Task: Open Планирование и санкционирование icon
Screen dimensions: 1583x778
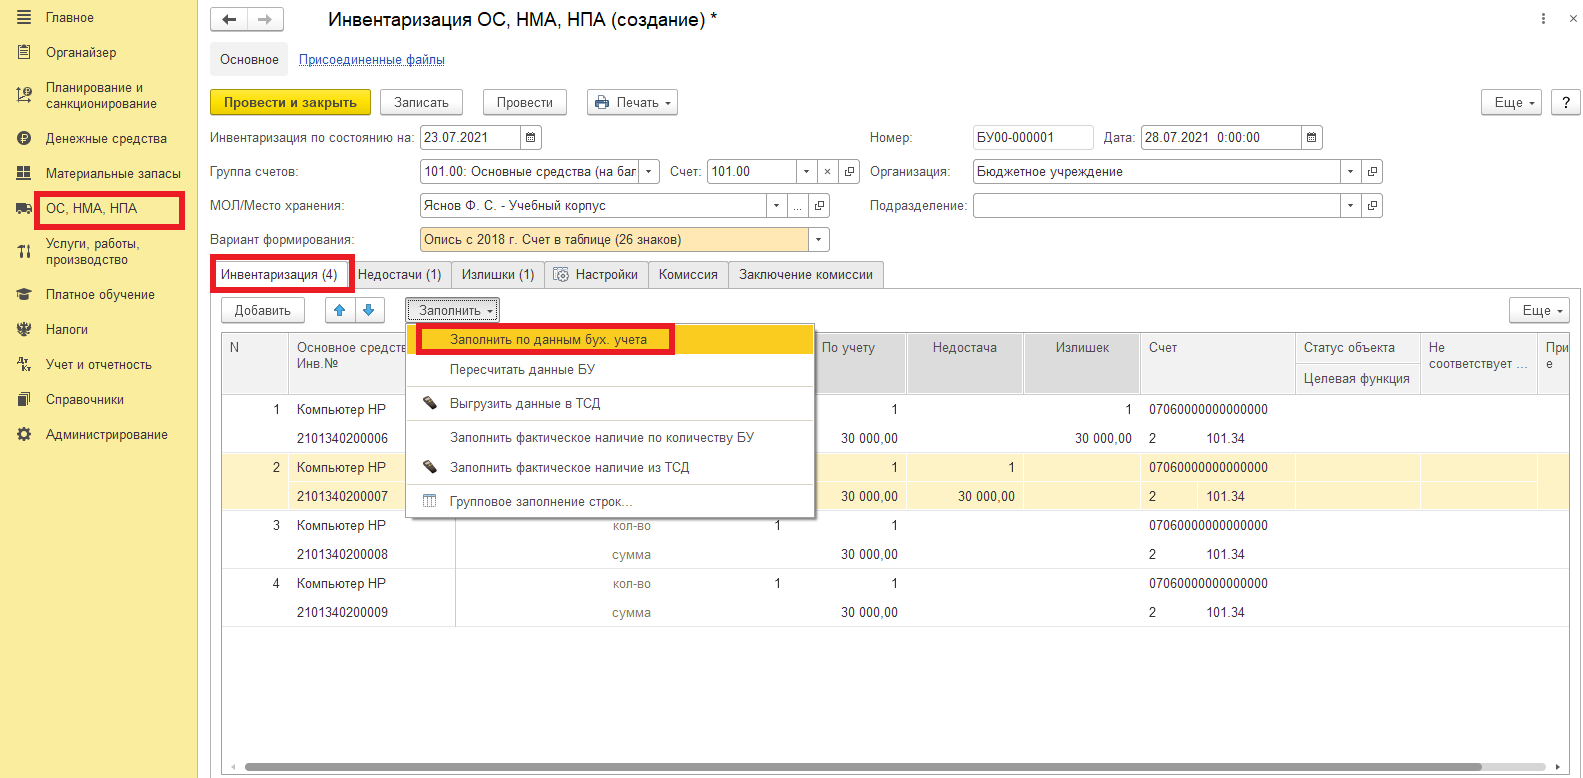Action: coord(24,95)
